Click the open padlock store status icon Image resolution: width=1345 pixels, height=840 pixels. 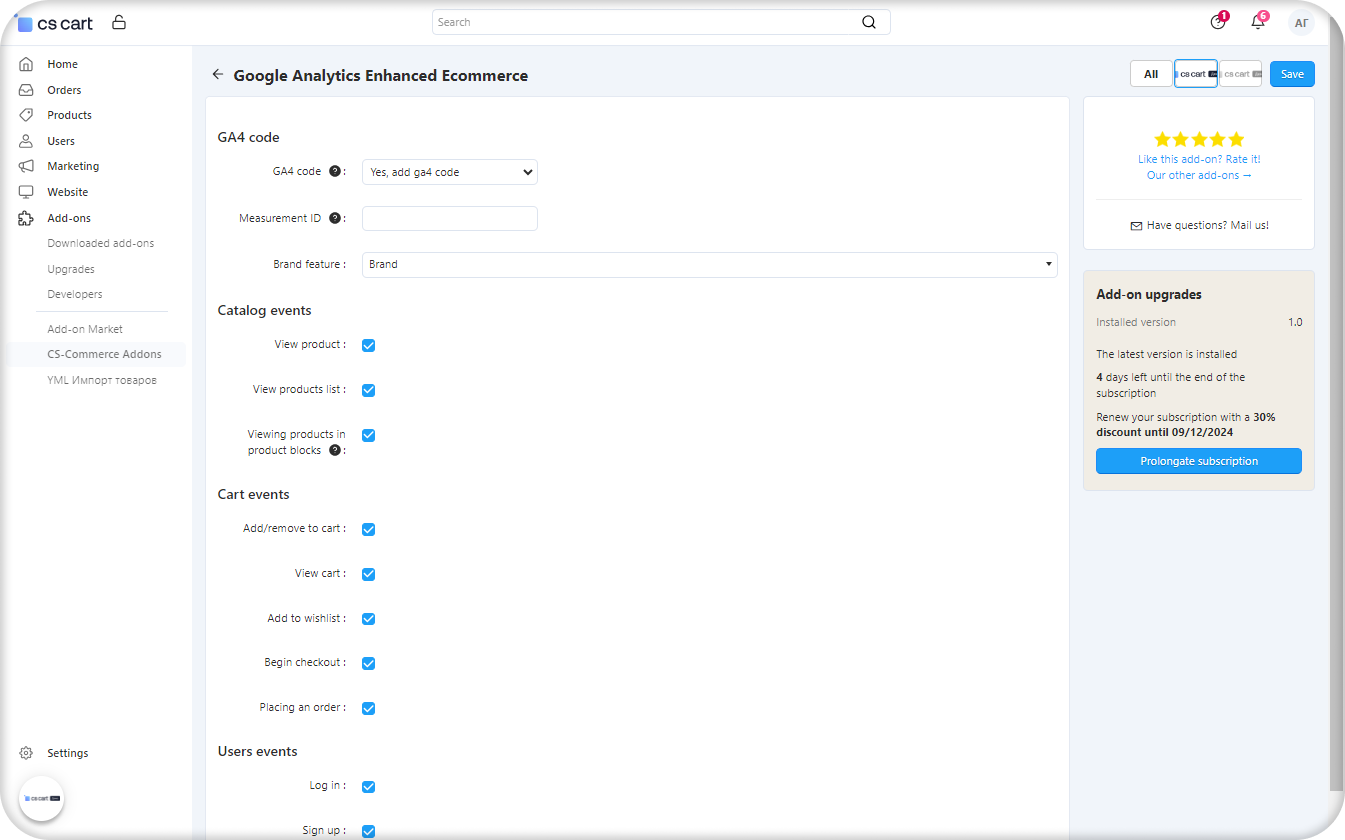[x=119, y=22]
